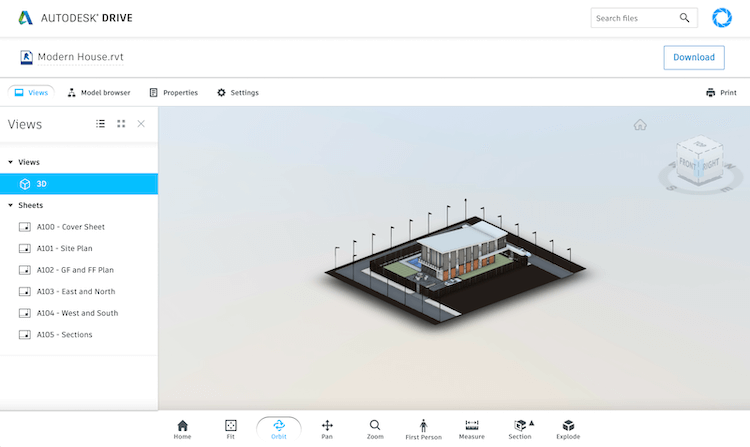Select the Section tool
Viewport: 750px width, 447px height.
point(520,429)
